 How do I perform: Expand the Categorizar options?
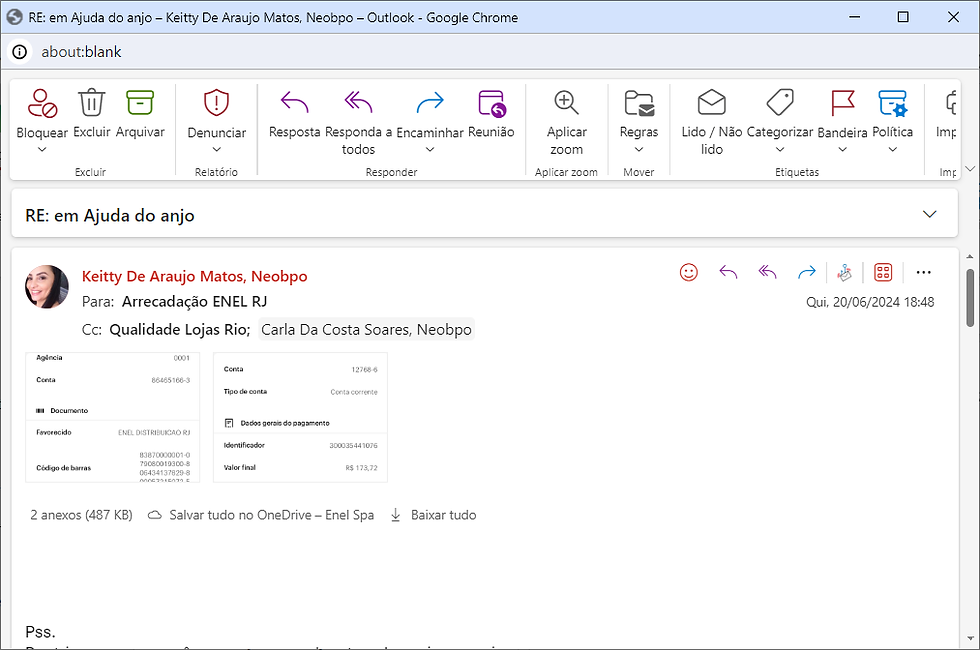(780, 150)
